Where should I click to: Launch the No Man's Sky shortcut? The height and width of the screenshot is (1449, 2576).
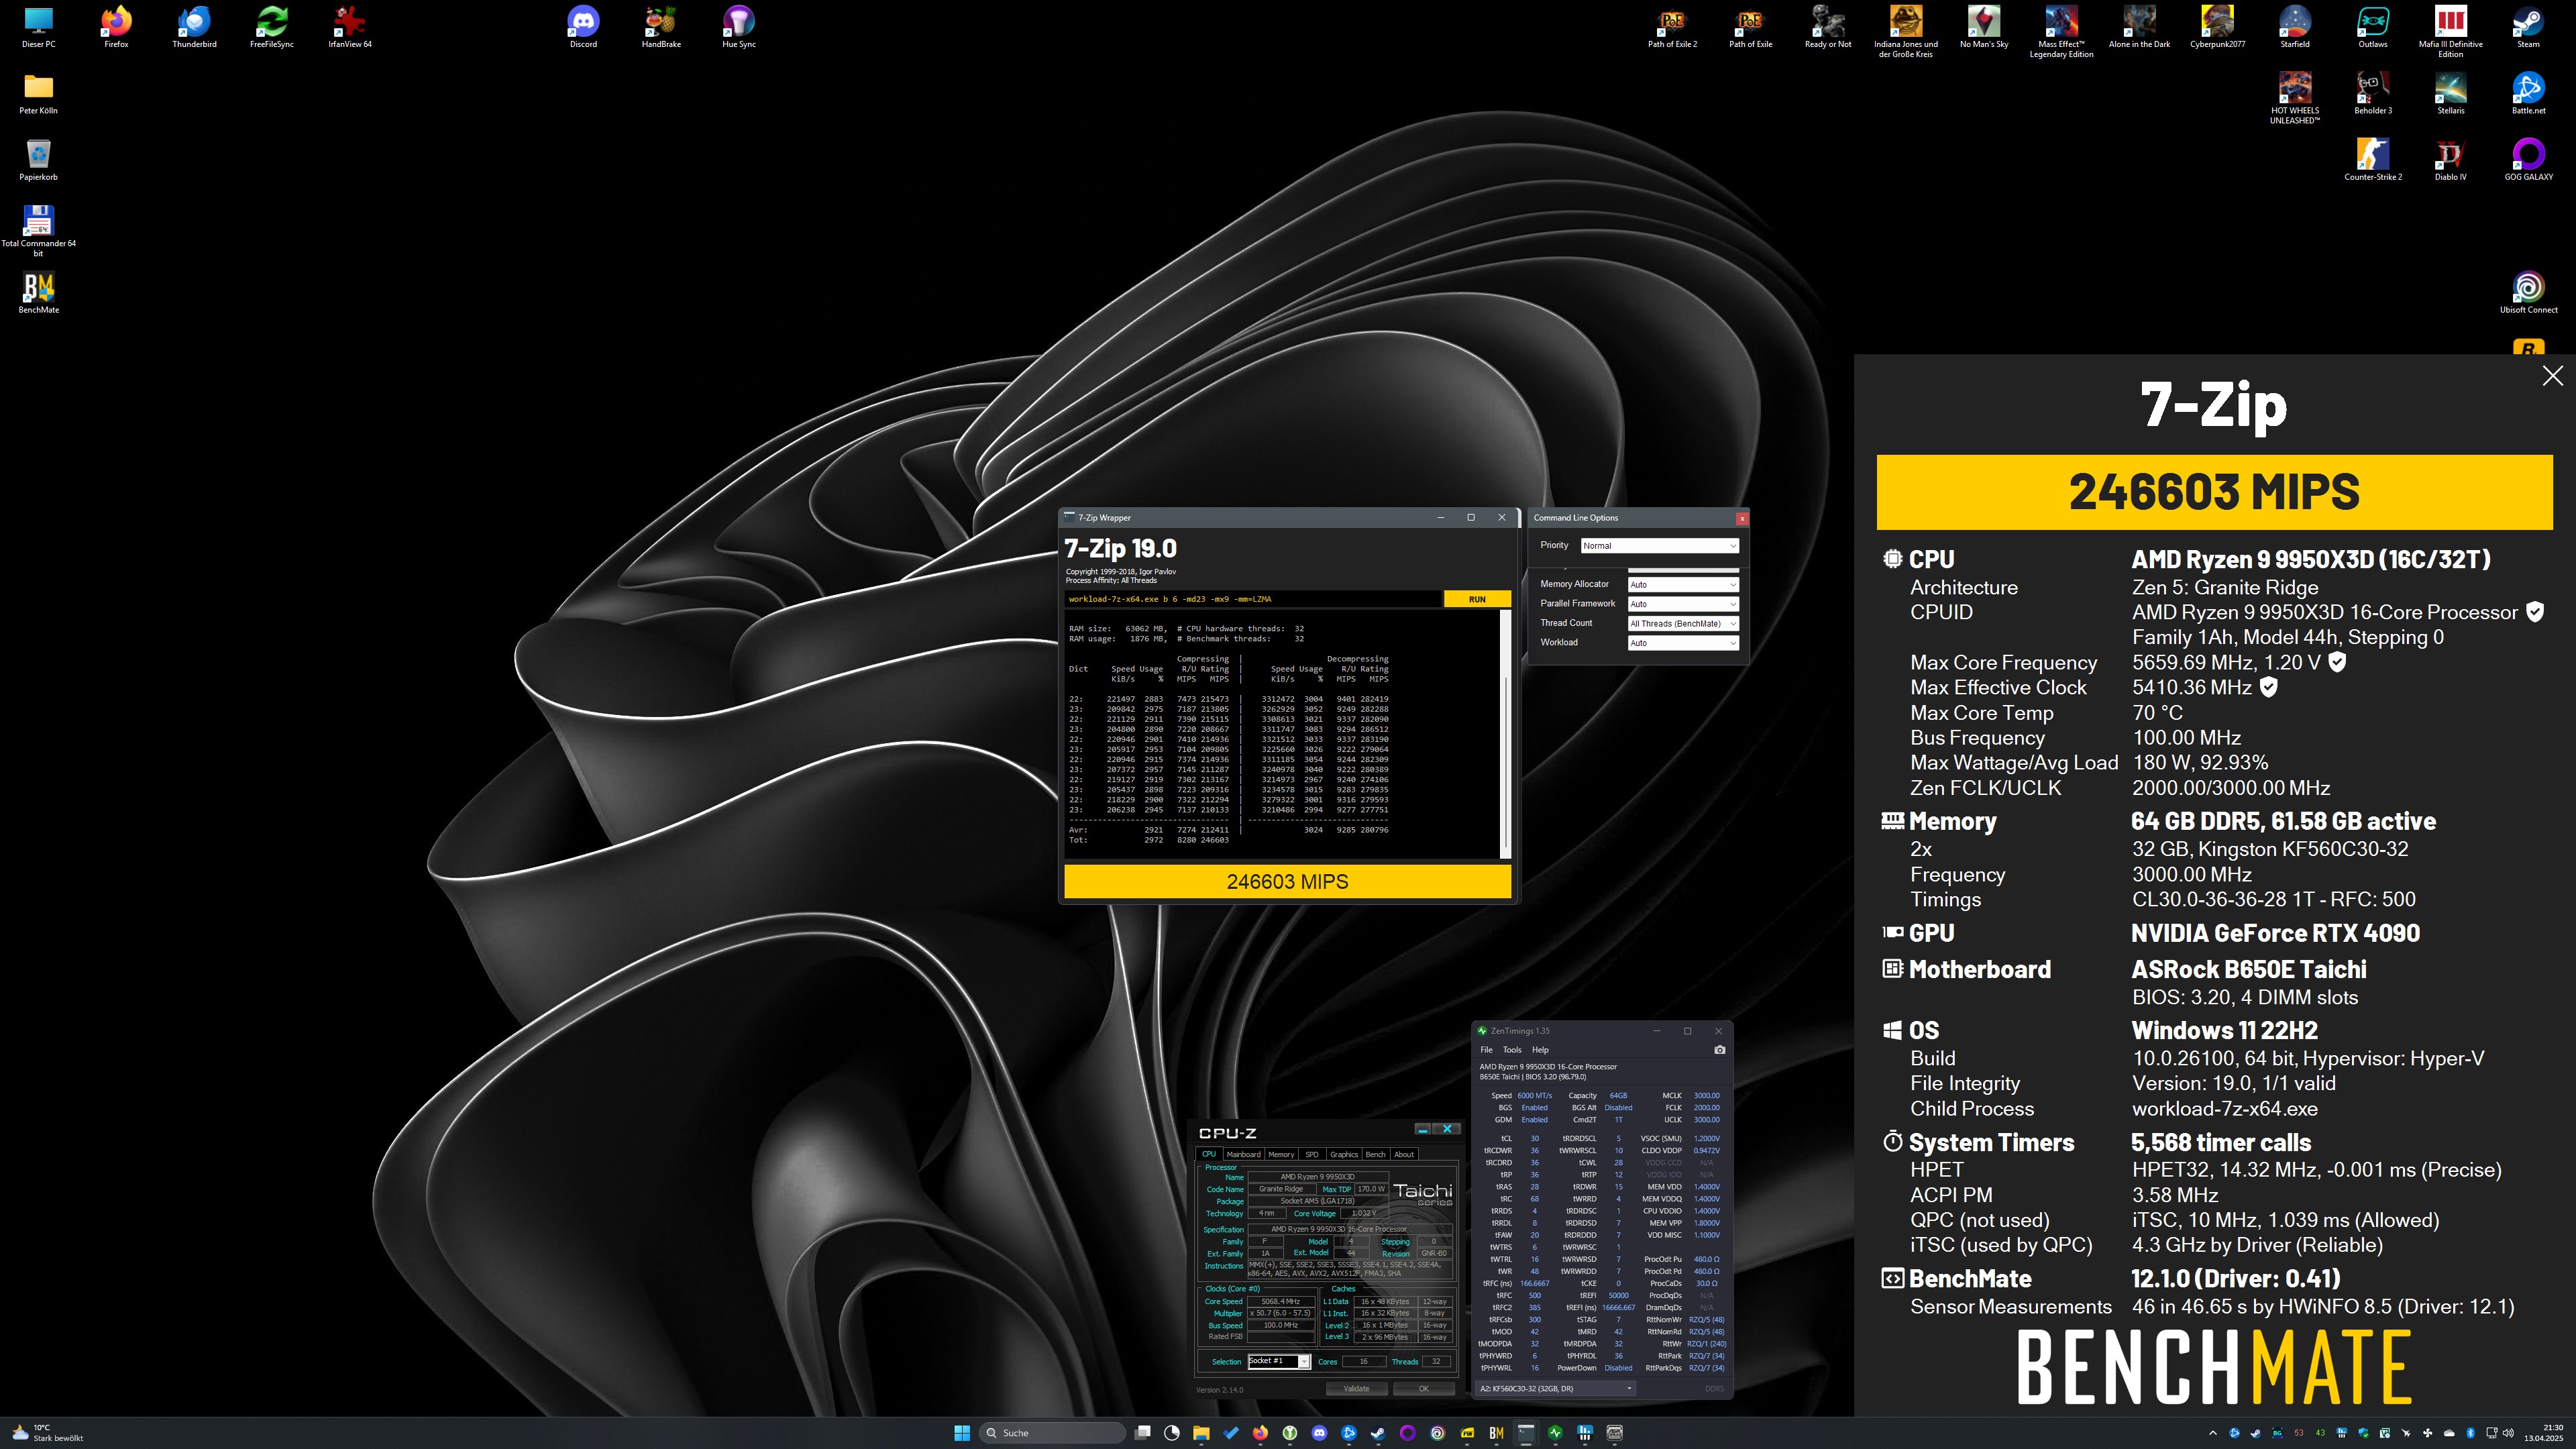[1983, 27]
